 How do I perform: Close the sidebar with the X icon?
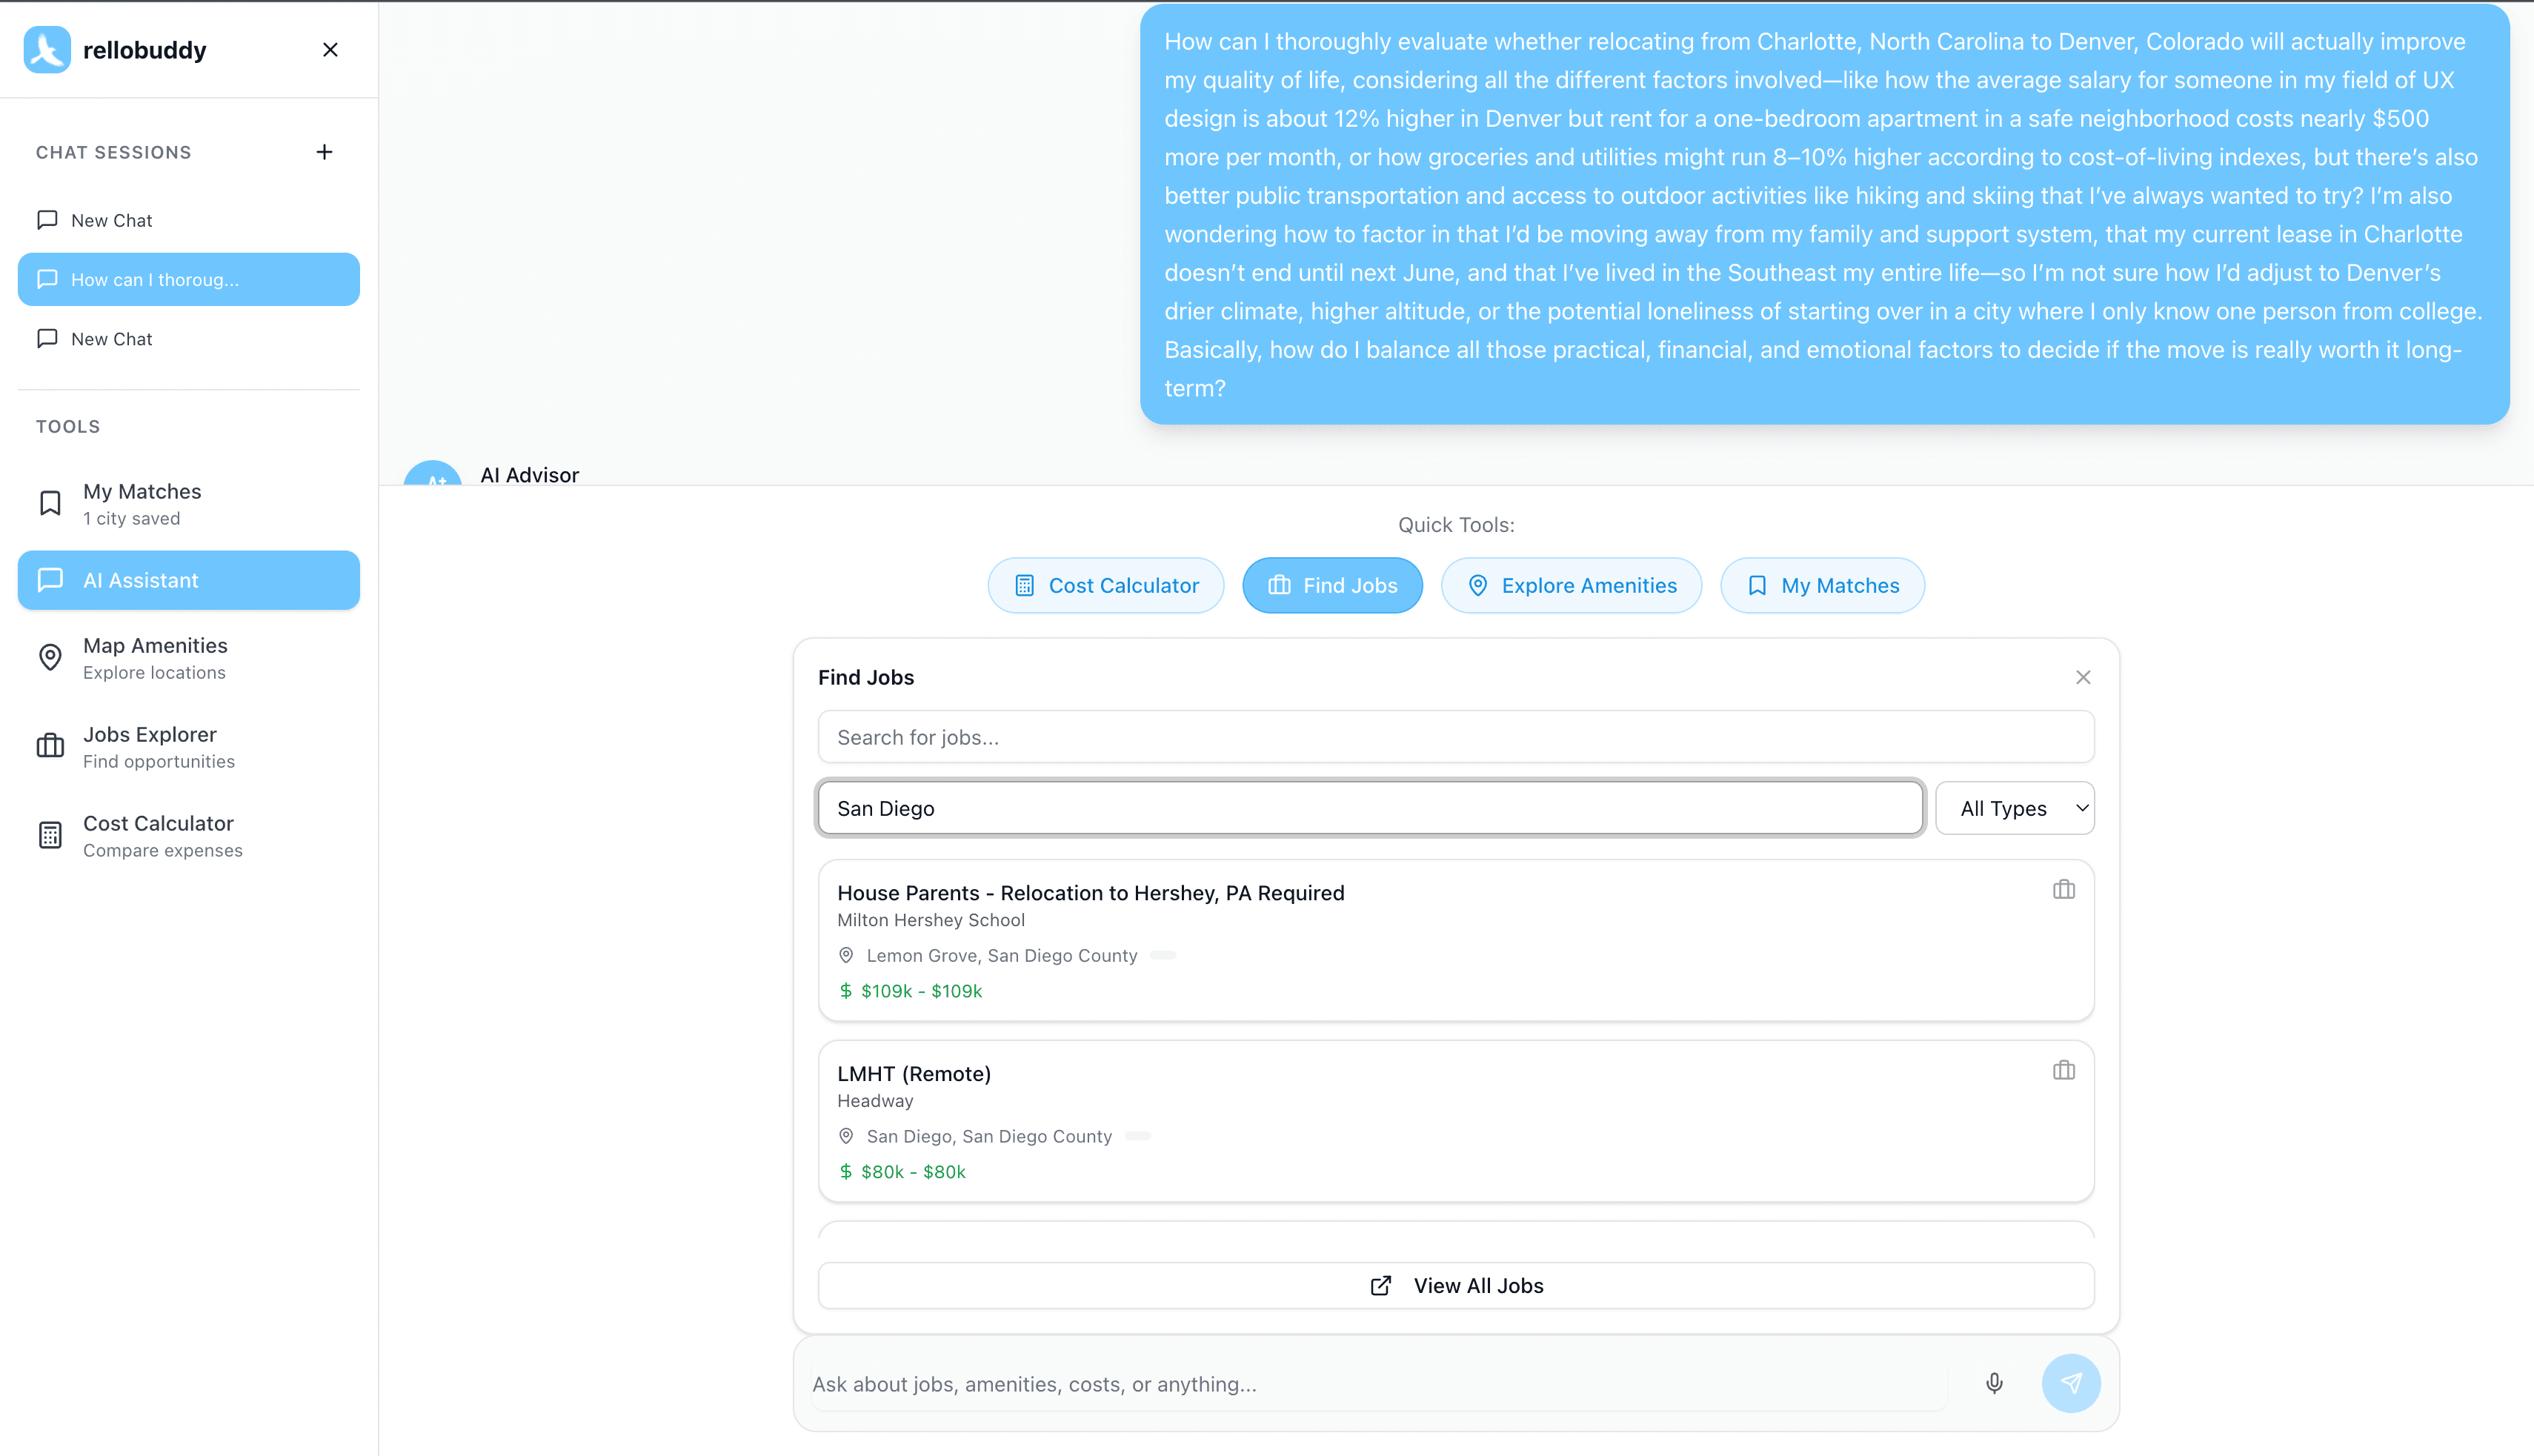pyautogui.click(x=330, y=50)
